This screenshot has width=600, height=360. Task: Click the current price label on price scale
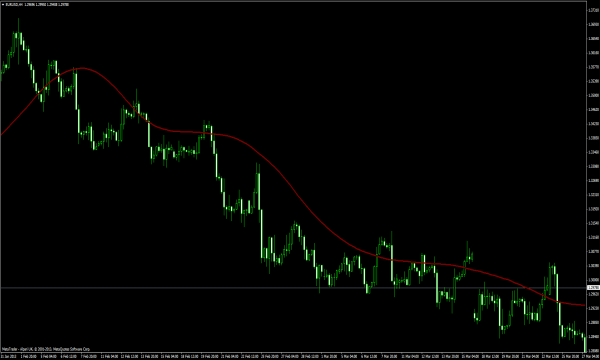tap(593, 288)
